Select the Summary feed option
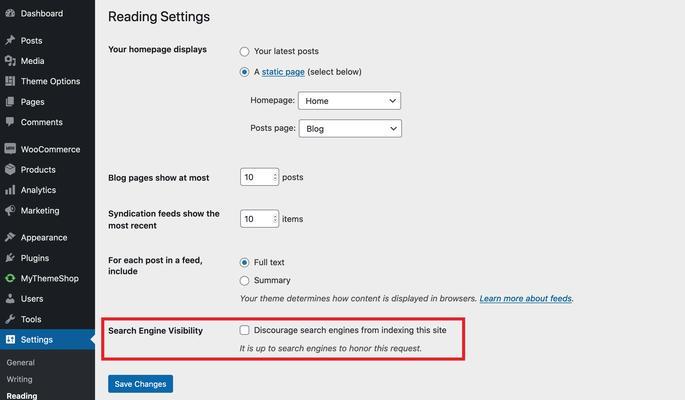The width and height of the screenshot is (685, 400). pos(245,280)
